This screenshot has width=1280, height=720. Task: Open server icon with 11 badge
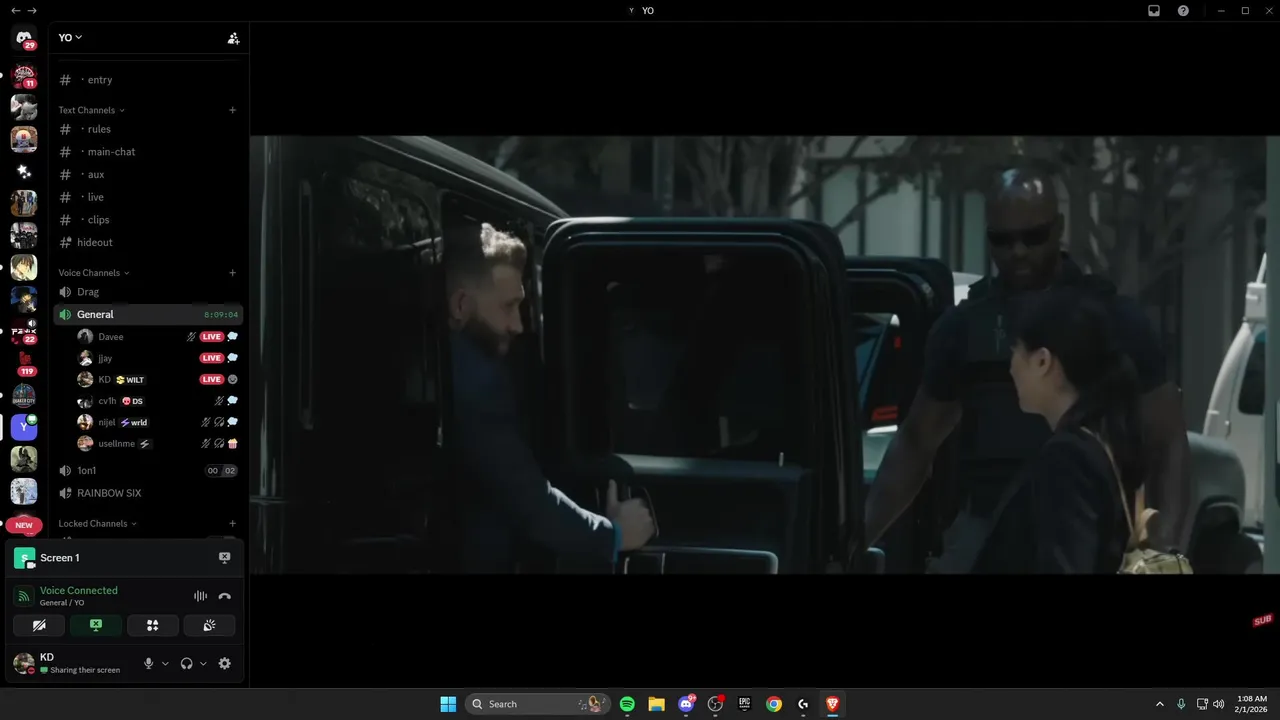pyautogui.click(x=24, y=76)
